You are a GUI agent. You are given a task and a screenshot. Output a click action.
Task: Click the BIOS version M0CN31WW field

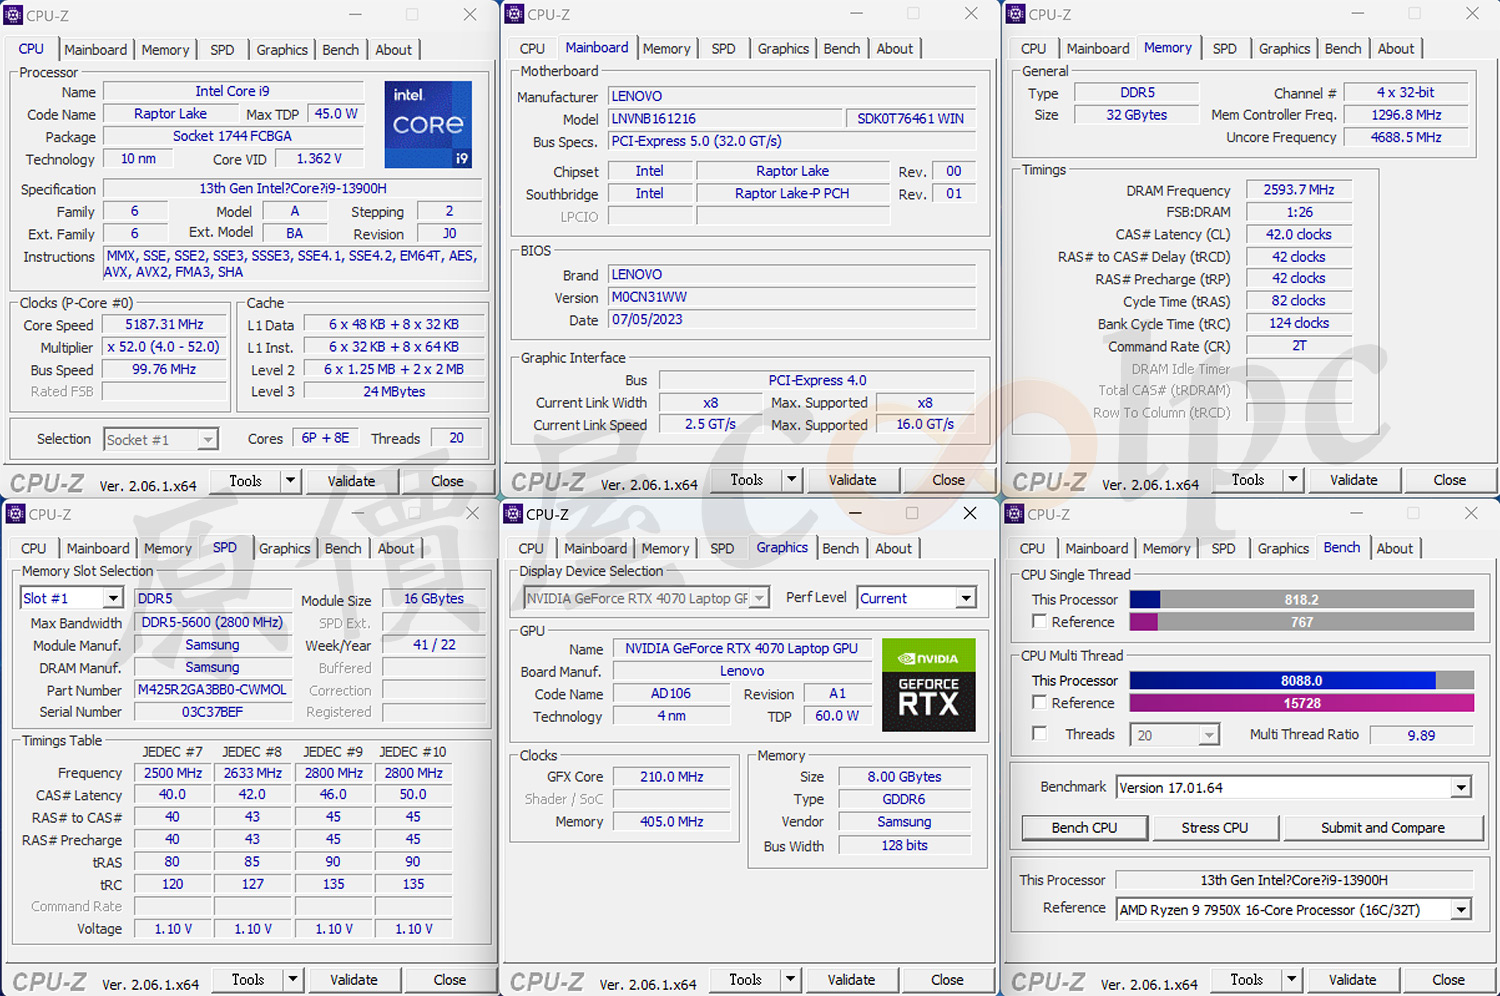[792, 297]
